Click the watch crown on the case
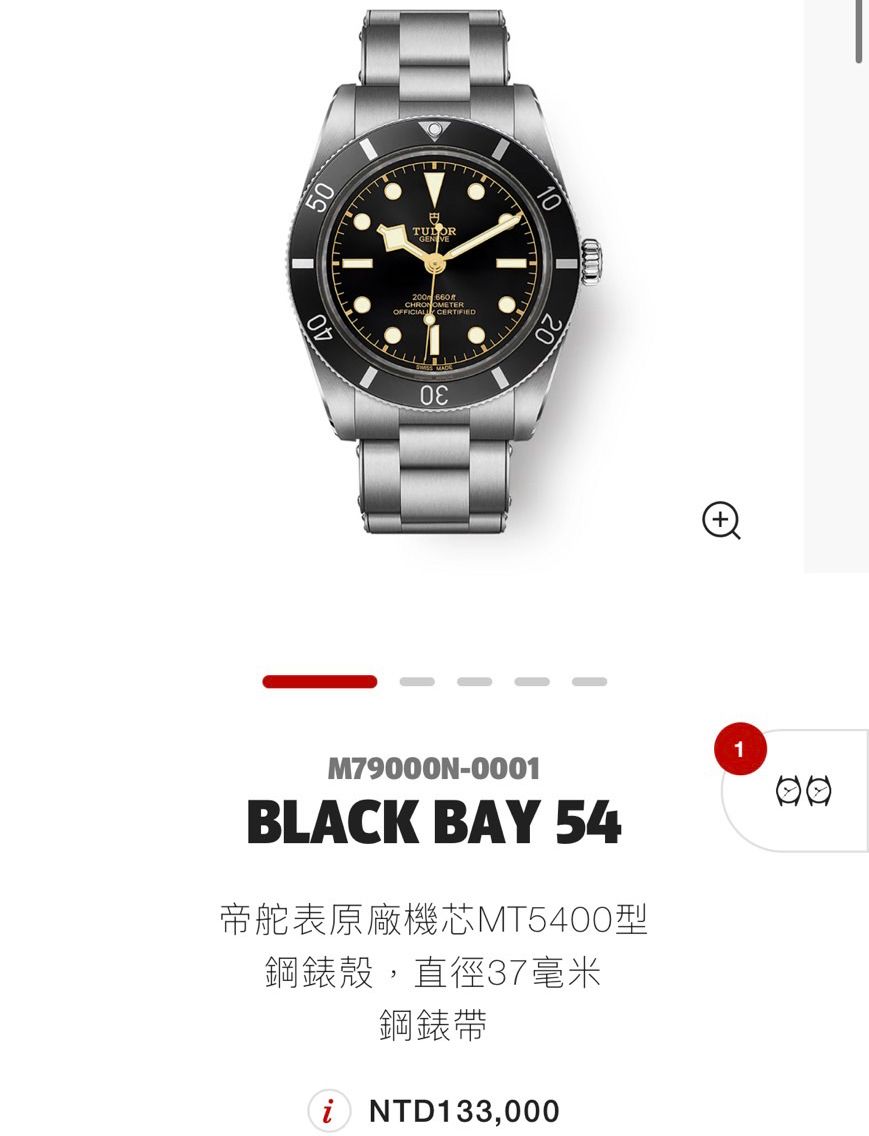The width and height of the screenshot is (869, 1136). [x=591, y=264]
